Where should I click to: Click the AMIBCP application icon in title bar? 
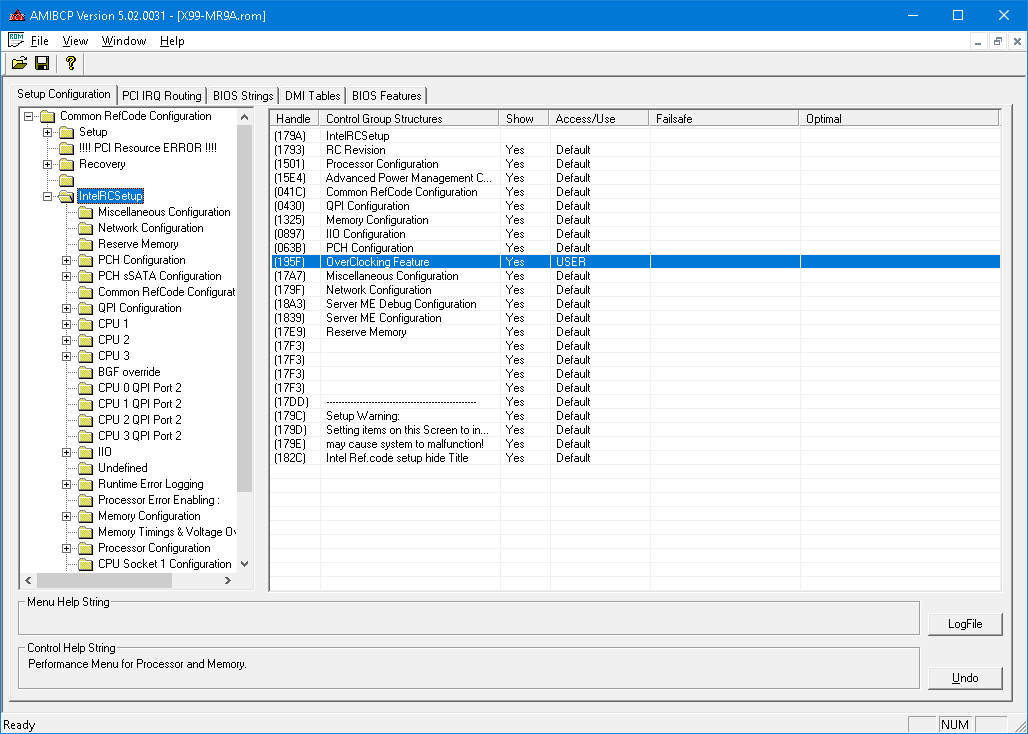(x=16, y=15)
